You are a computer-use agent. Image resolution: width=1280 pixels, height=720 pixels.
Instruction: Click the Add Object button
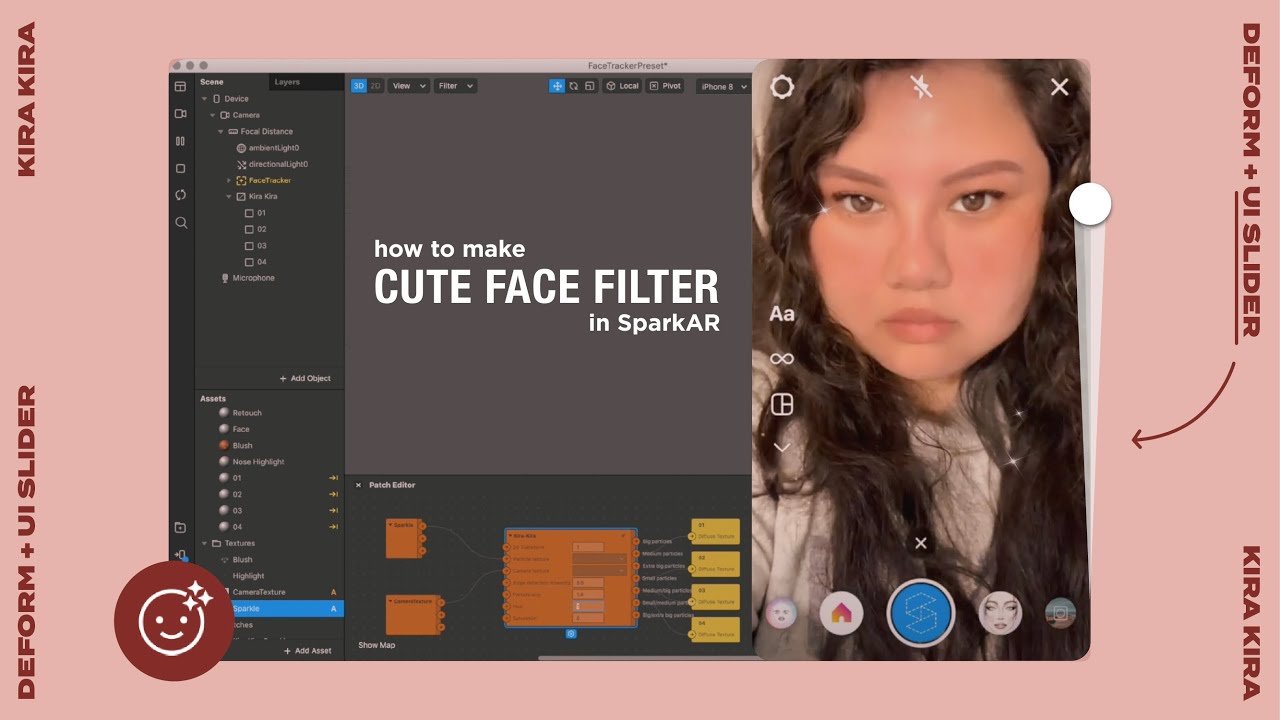coord(305,378)
